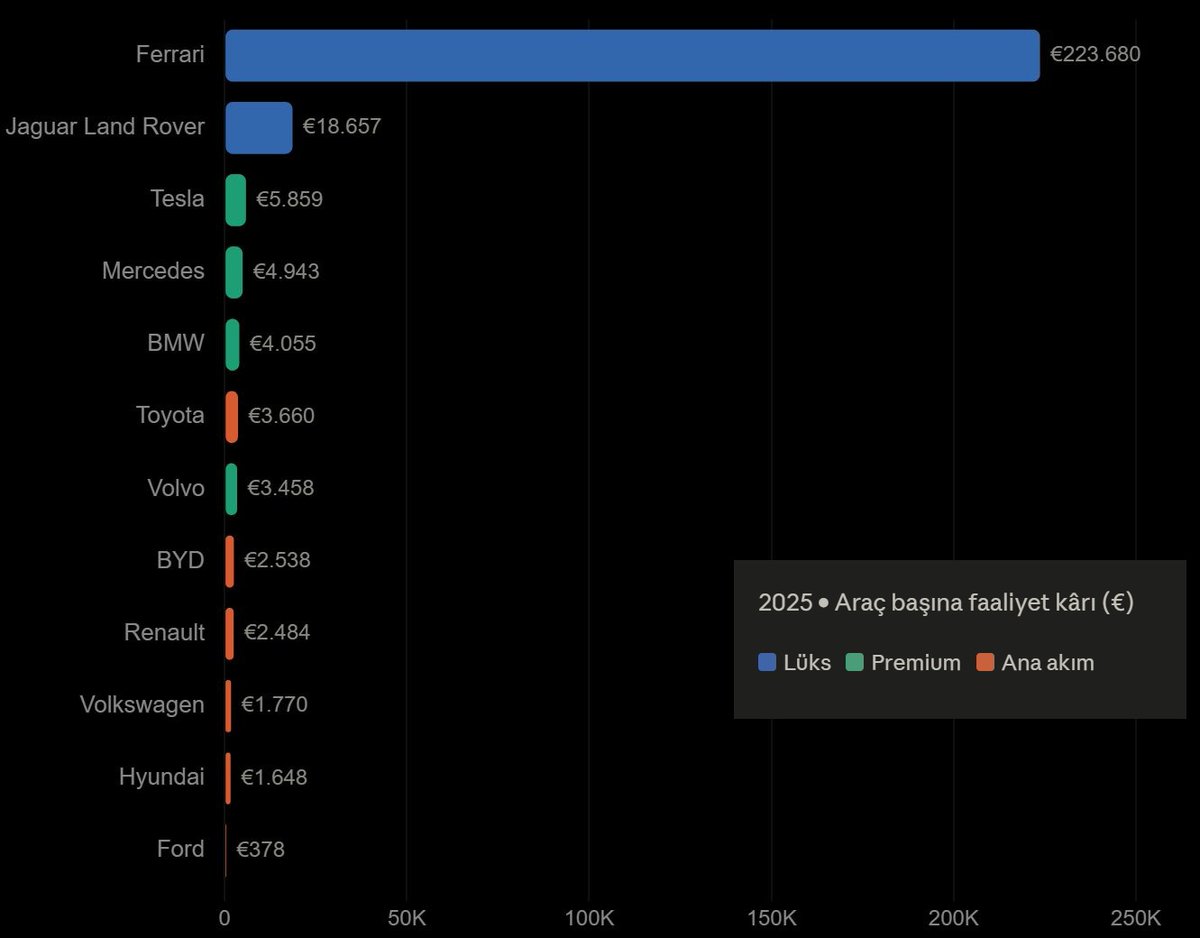Click the €3.458 value label
The width and height of the screenshot is (1200, 938).
tap(281, 488)
